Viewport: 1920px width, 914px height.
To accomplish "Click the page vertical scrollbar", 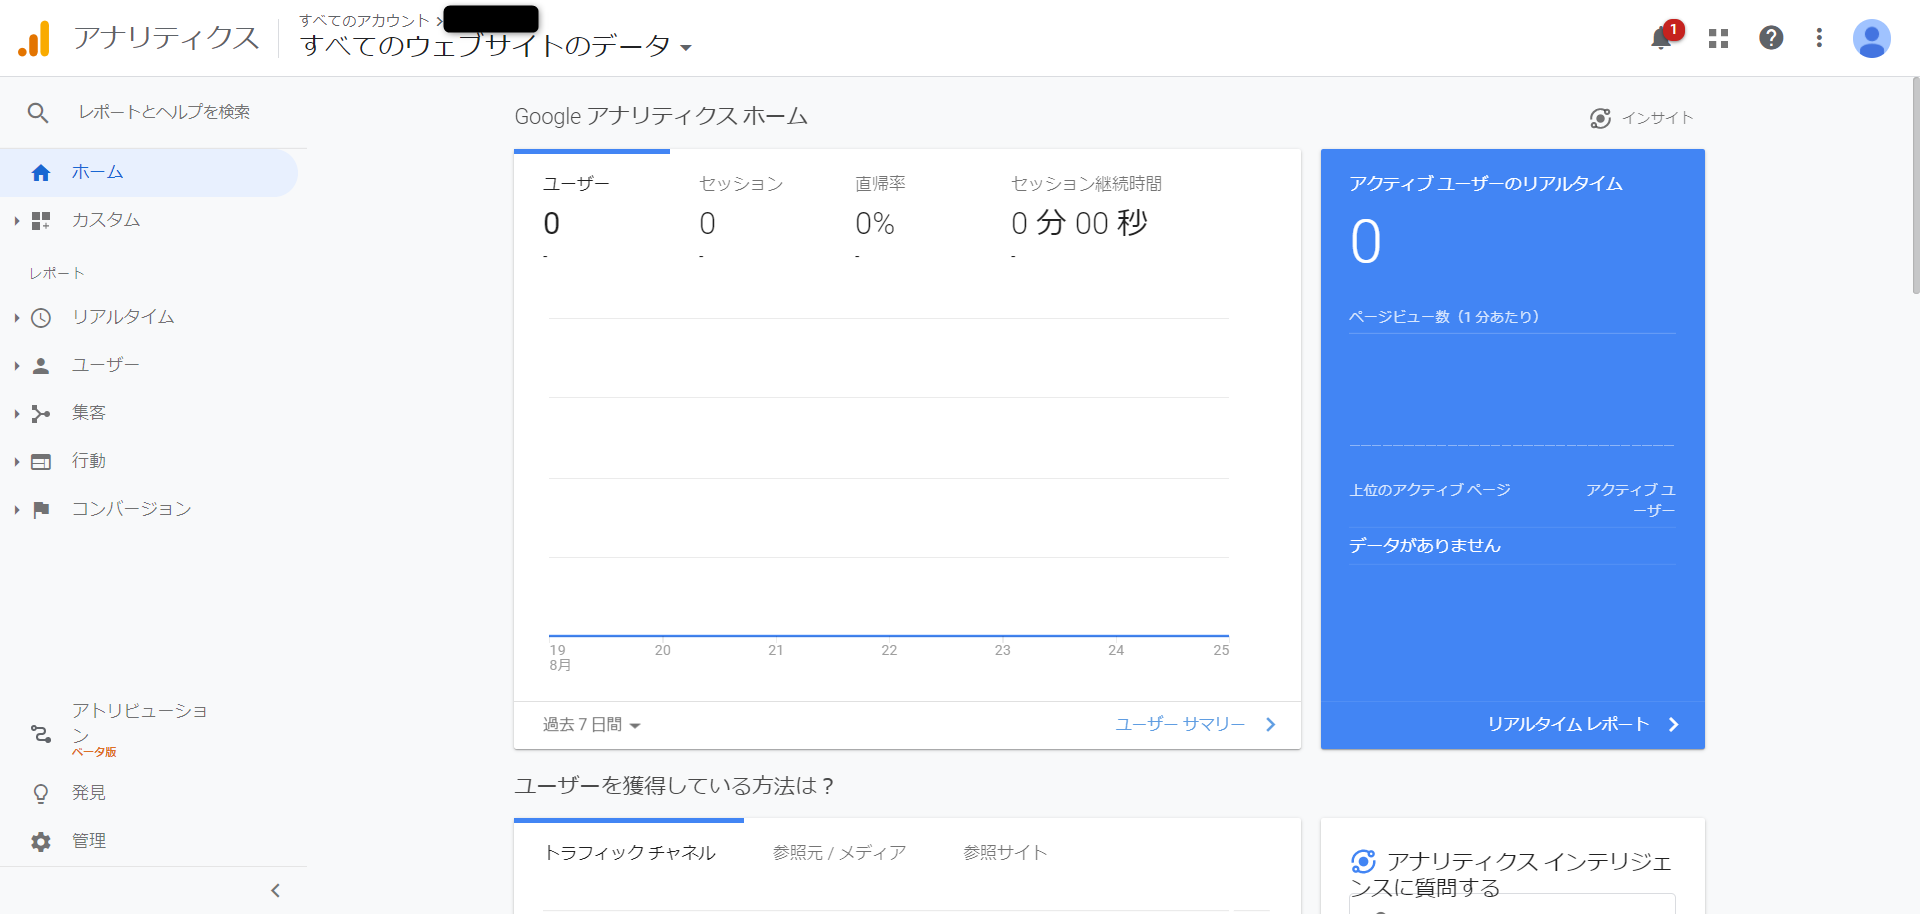I will [x=1915, y=185].
